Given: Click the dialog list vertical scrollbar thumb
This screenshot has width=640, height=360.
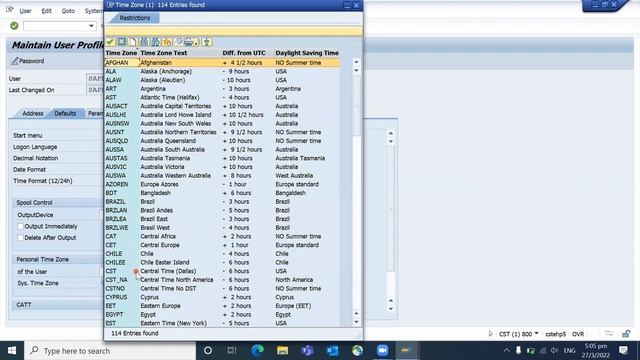Looking at the screenshot, I should [356, 105].
